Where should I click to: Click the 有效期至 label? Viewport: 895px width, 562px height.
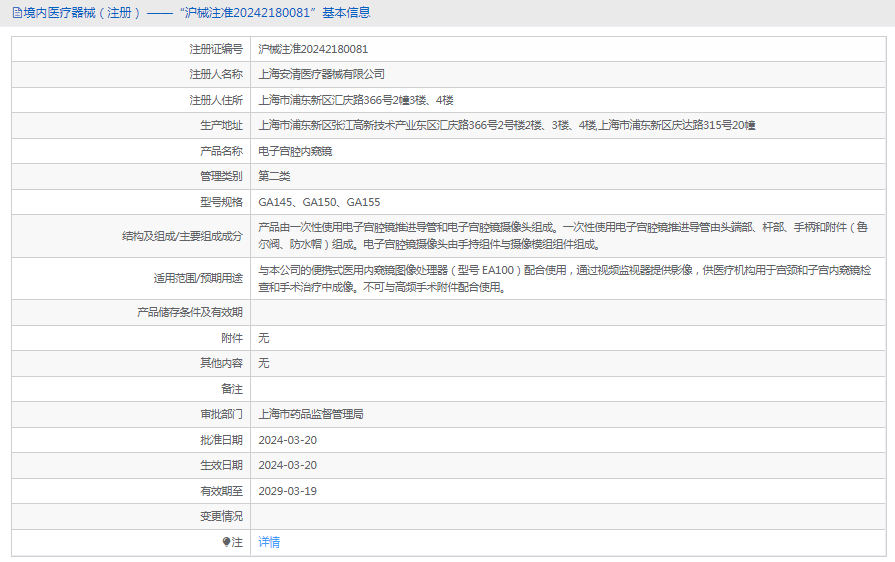[221, 491]
